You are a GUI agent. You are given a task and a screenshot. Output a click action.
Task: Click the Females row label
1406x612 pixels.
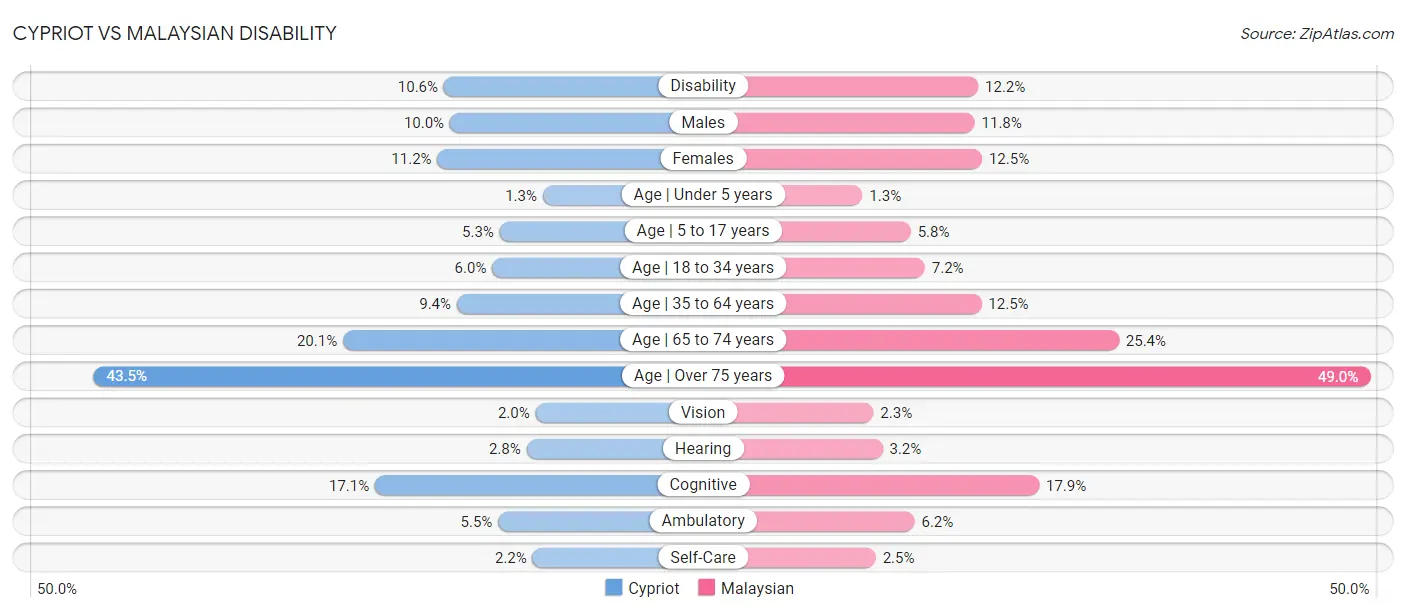click(x=703, y=158)
